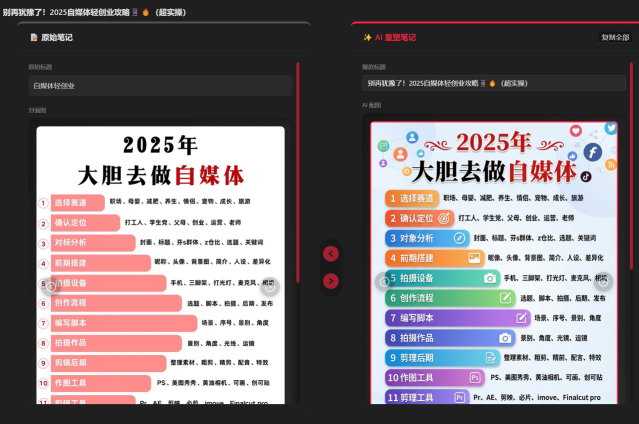639x424 pixels.
Task: Open the original cover image
Action: 161,265
